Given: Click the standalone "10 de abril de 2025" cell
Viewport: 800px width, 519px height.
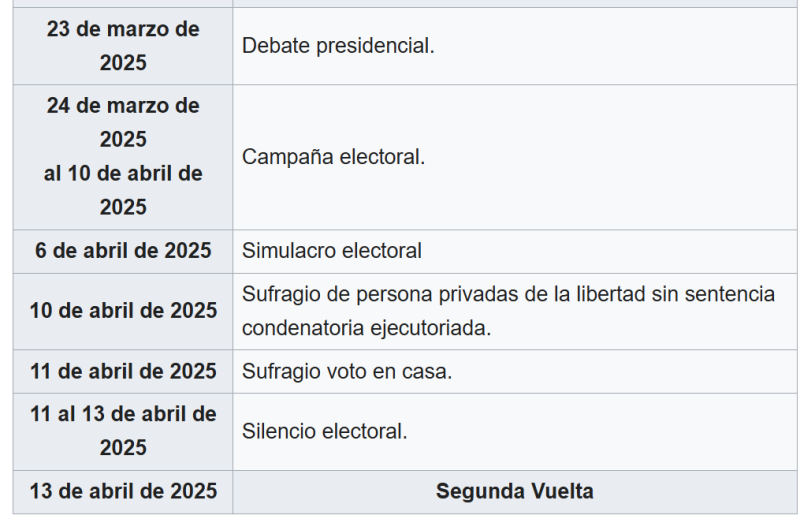Looking at the screenshot, I should 123,311.
